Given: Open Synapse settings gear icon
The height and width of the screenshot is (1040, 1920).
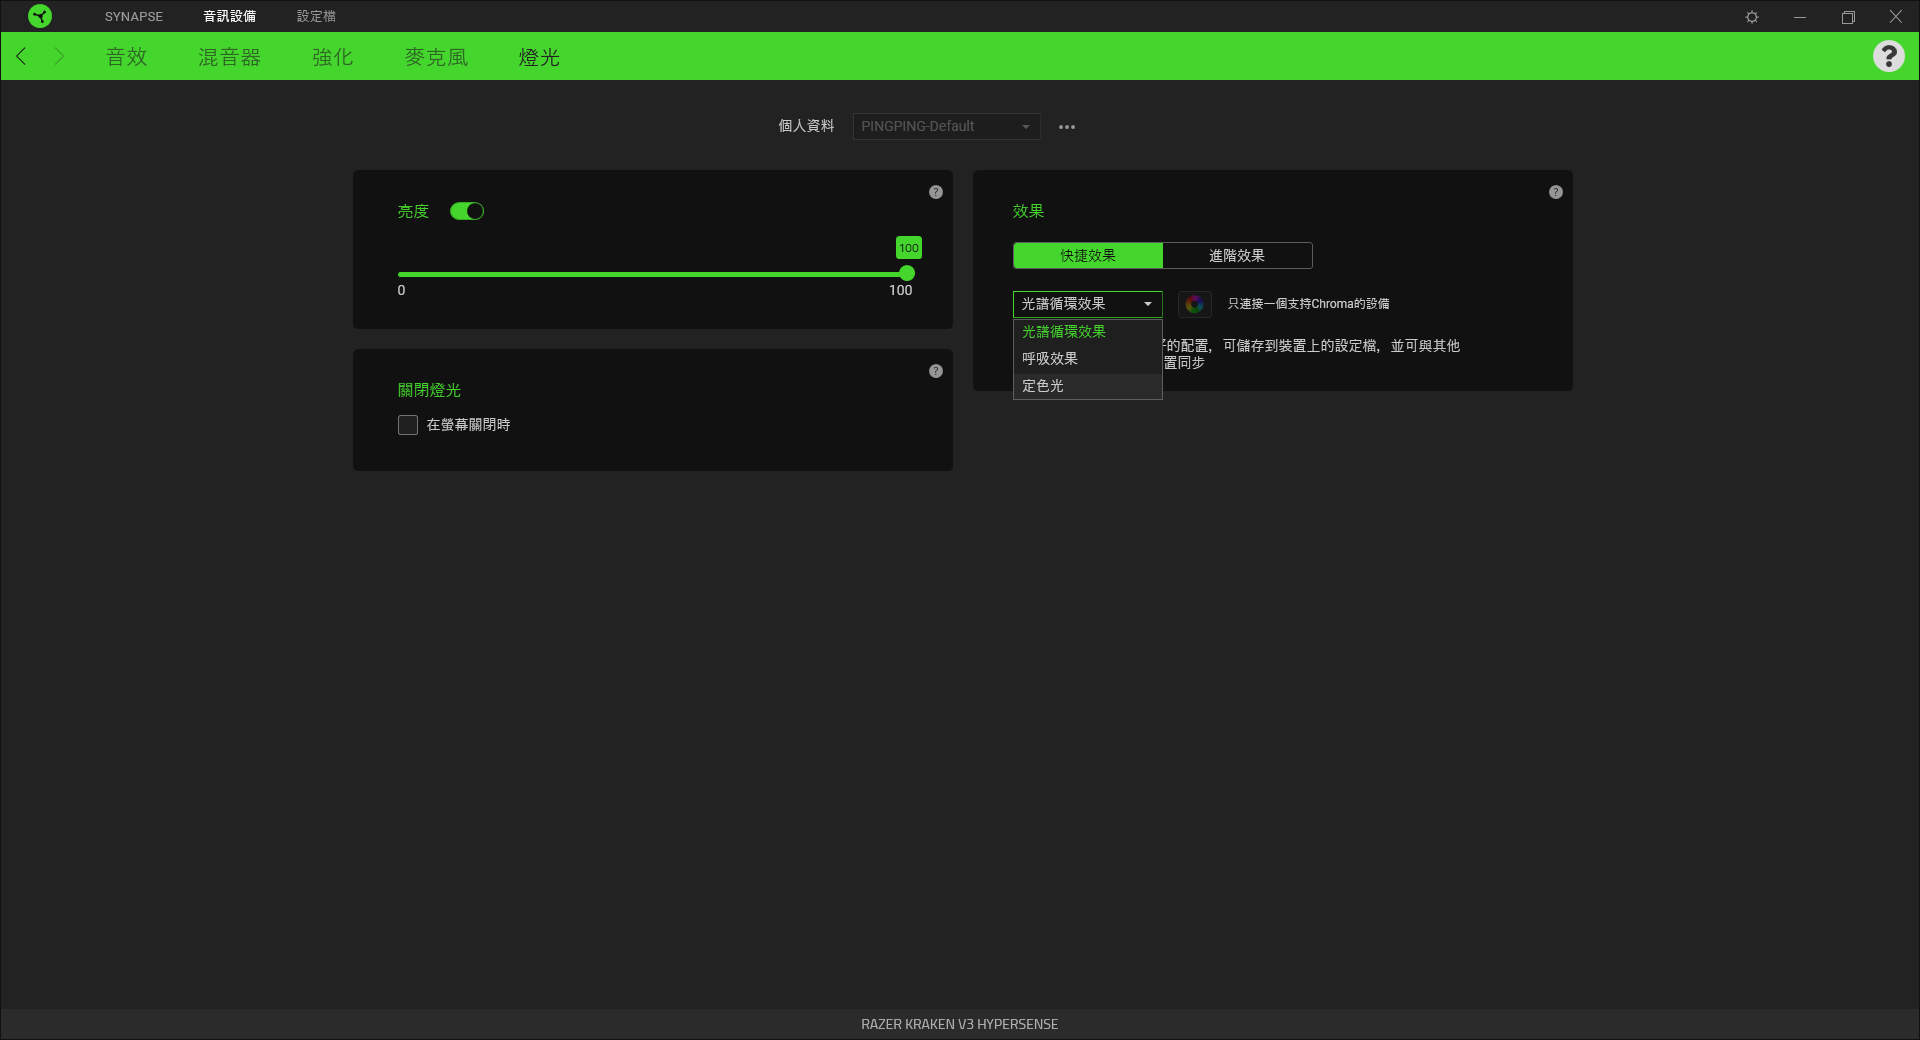Looking at the screenshot, I should tap(1752, 17).
